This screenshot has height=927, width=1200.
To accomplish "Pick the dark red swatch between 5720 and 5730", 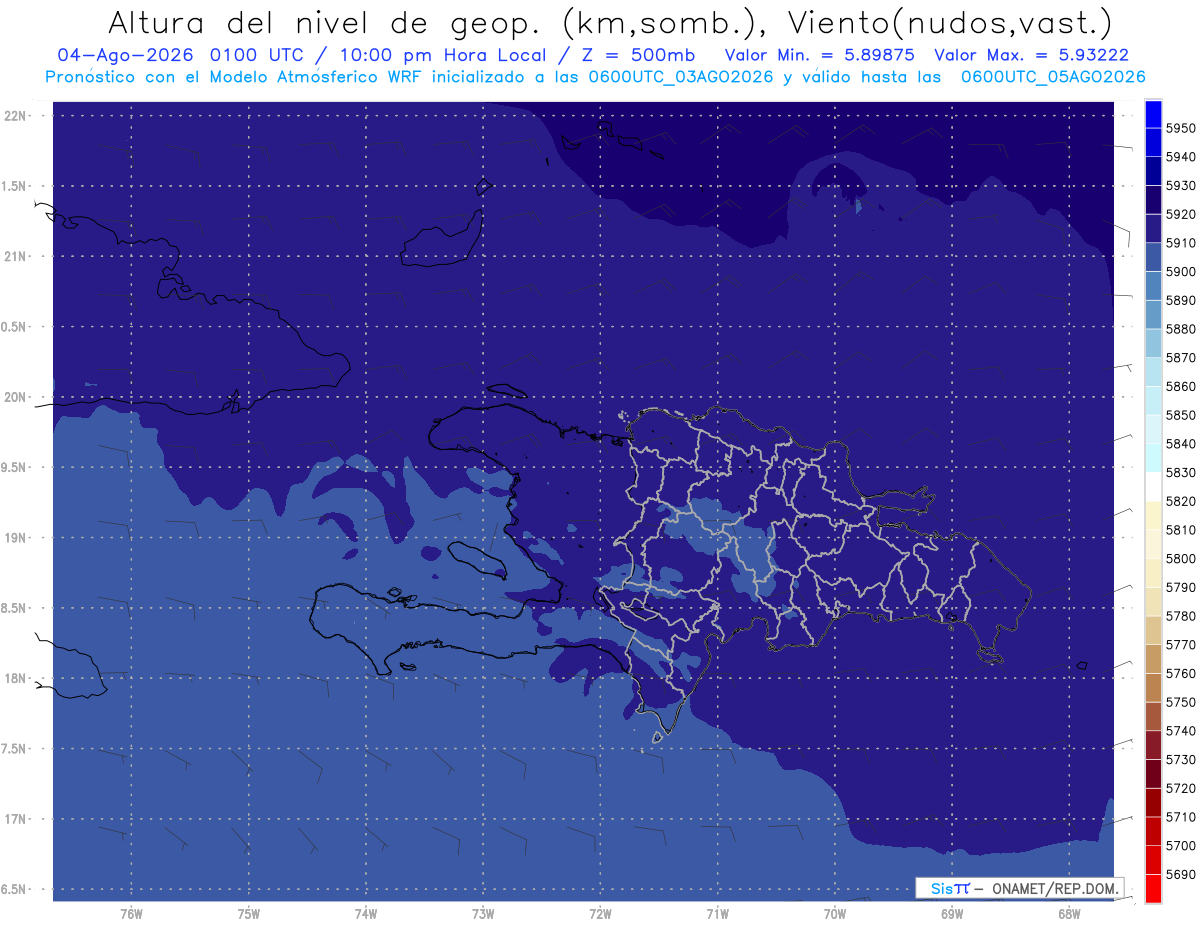I will tap(1153, 774).
